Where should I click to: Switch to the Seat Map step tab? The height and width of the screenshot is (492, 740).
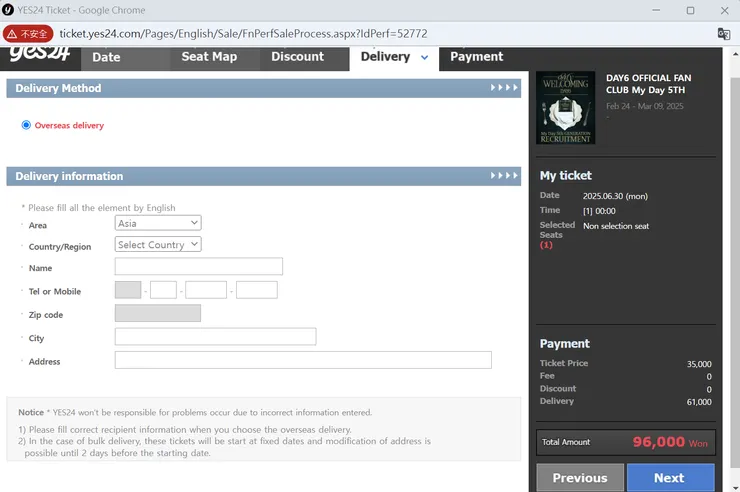(x=209, y=57)
